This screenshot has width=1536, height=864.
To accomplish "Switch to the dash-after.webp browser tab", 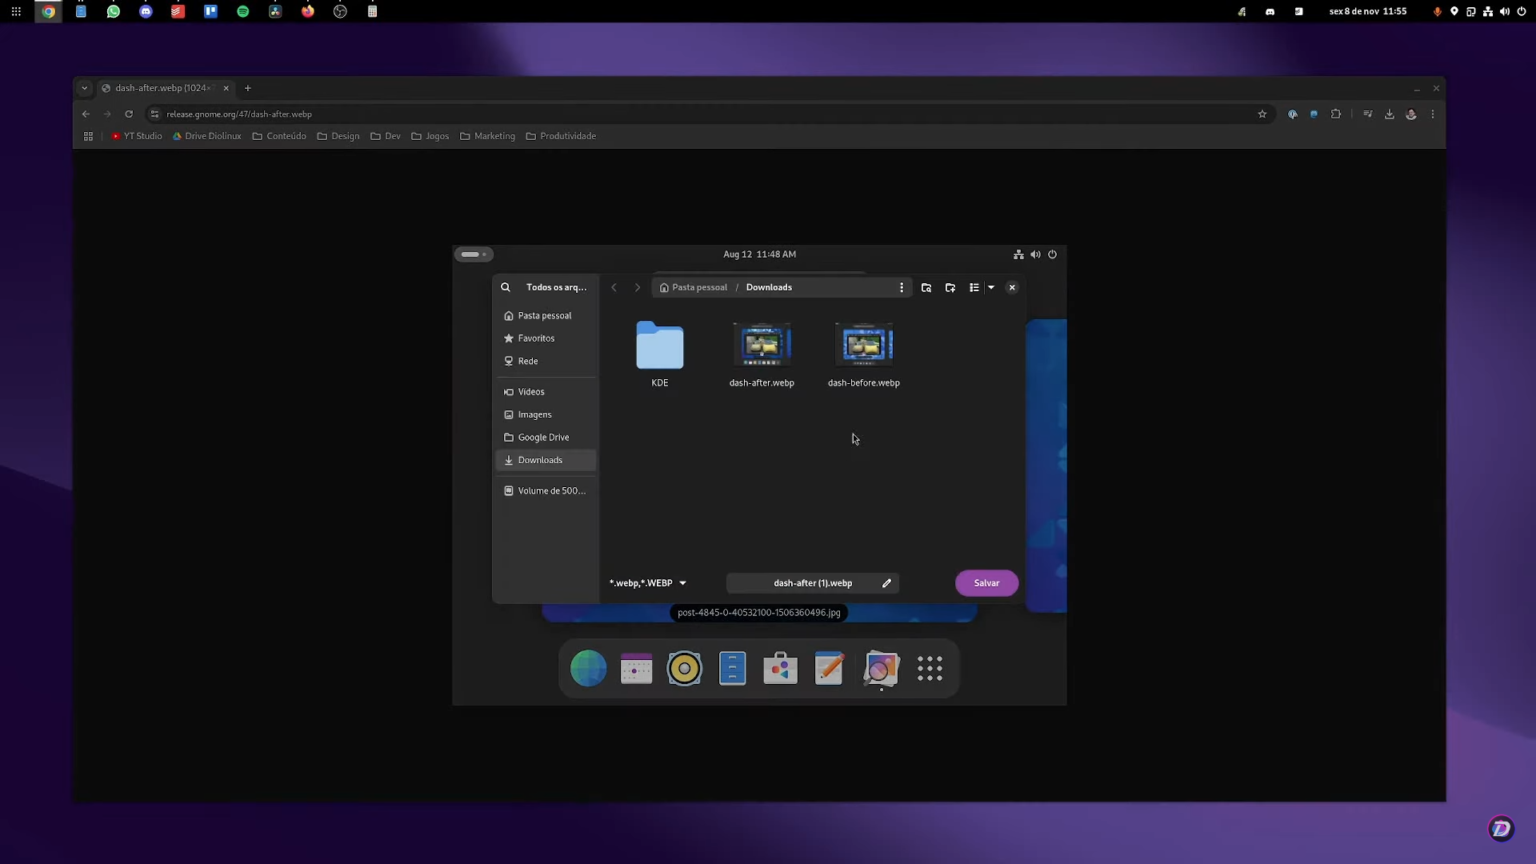I will (x=160, y=88).
